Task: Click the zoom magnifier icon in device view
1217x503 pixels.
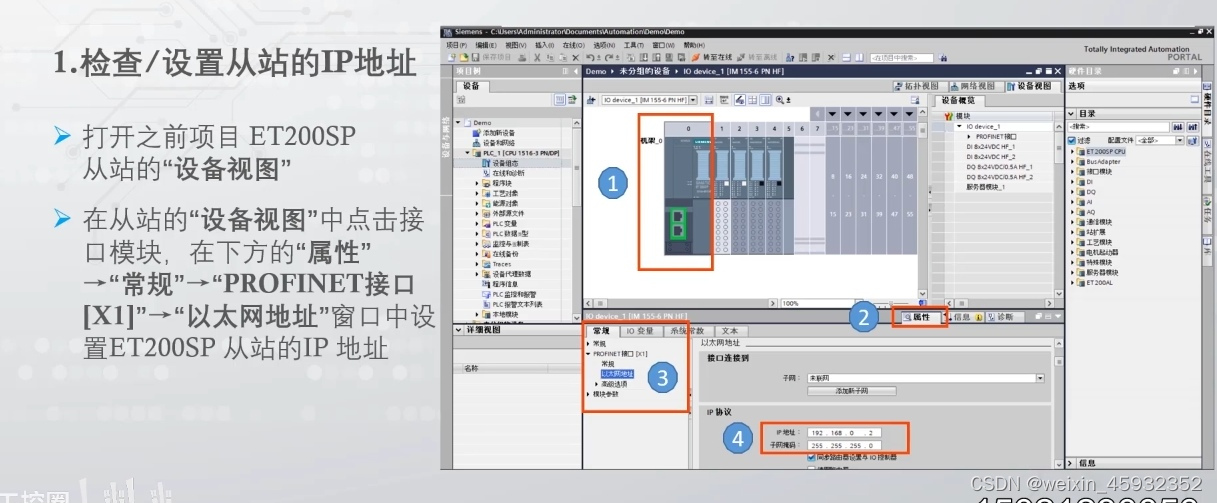Action: (781, 100)
